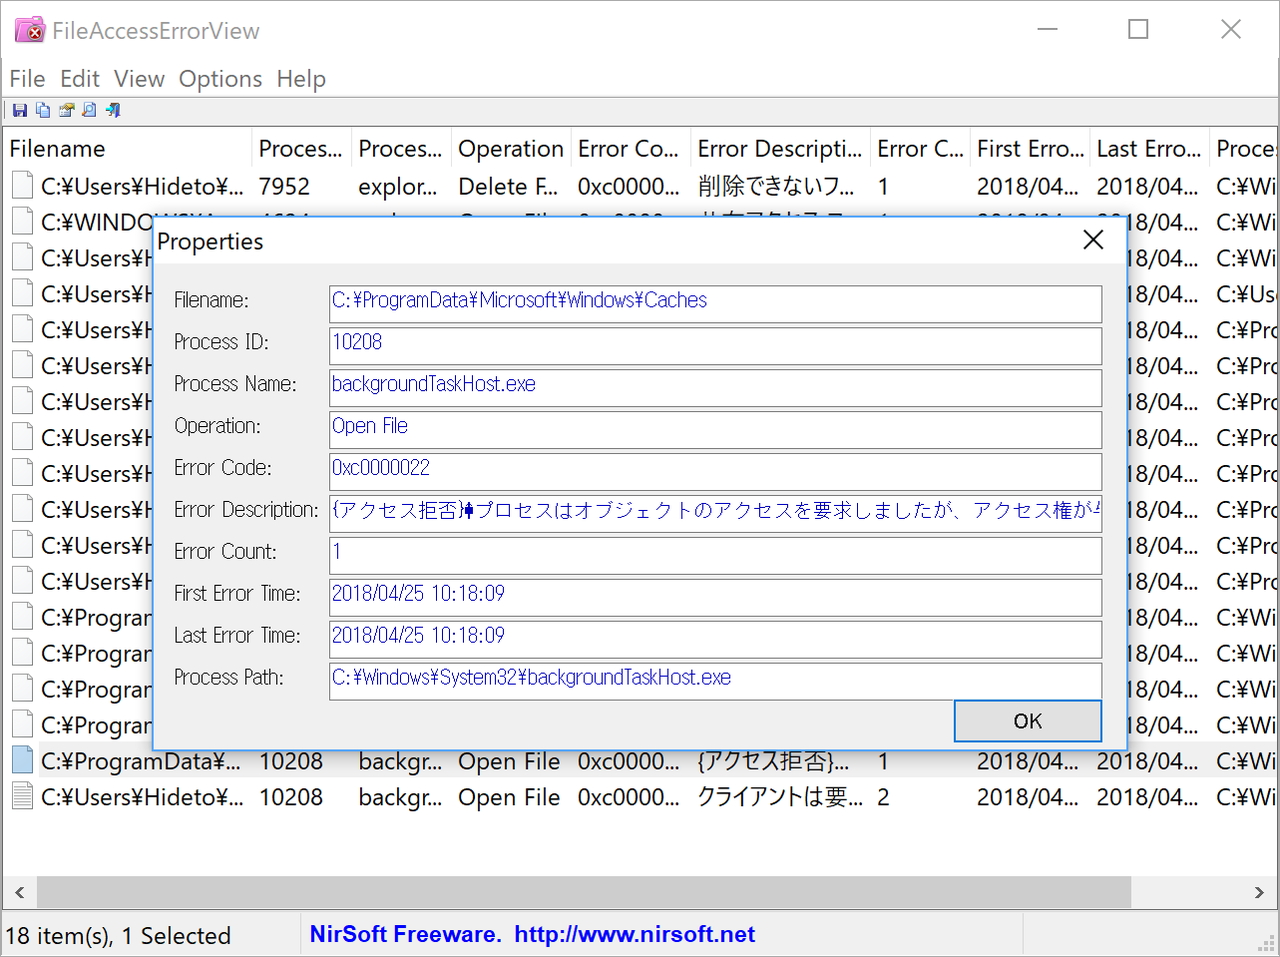1280x957 pixels.
Task: Open the Options menu
Action: click(x=221, y=79)
